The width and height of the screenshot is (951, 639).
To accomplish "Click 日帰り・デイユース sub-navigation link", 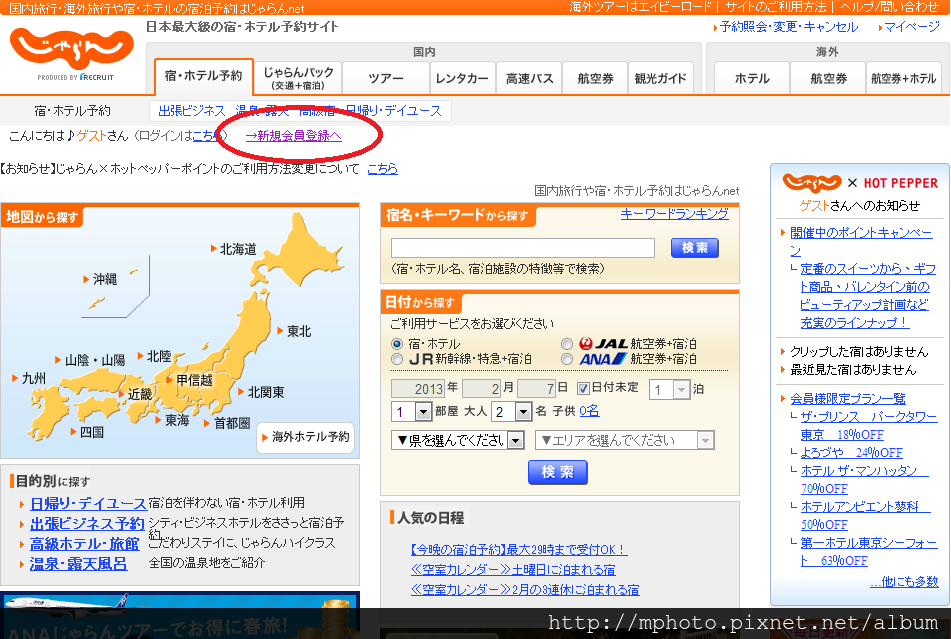I will 393,111.
